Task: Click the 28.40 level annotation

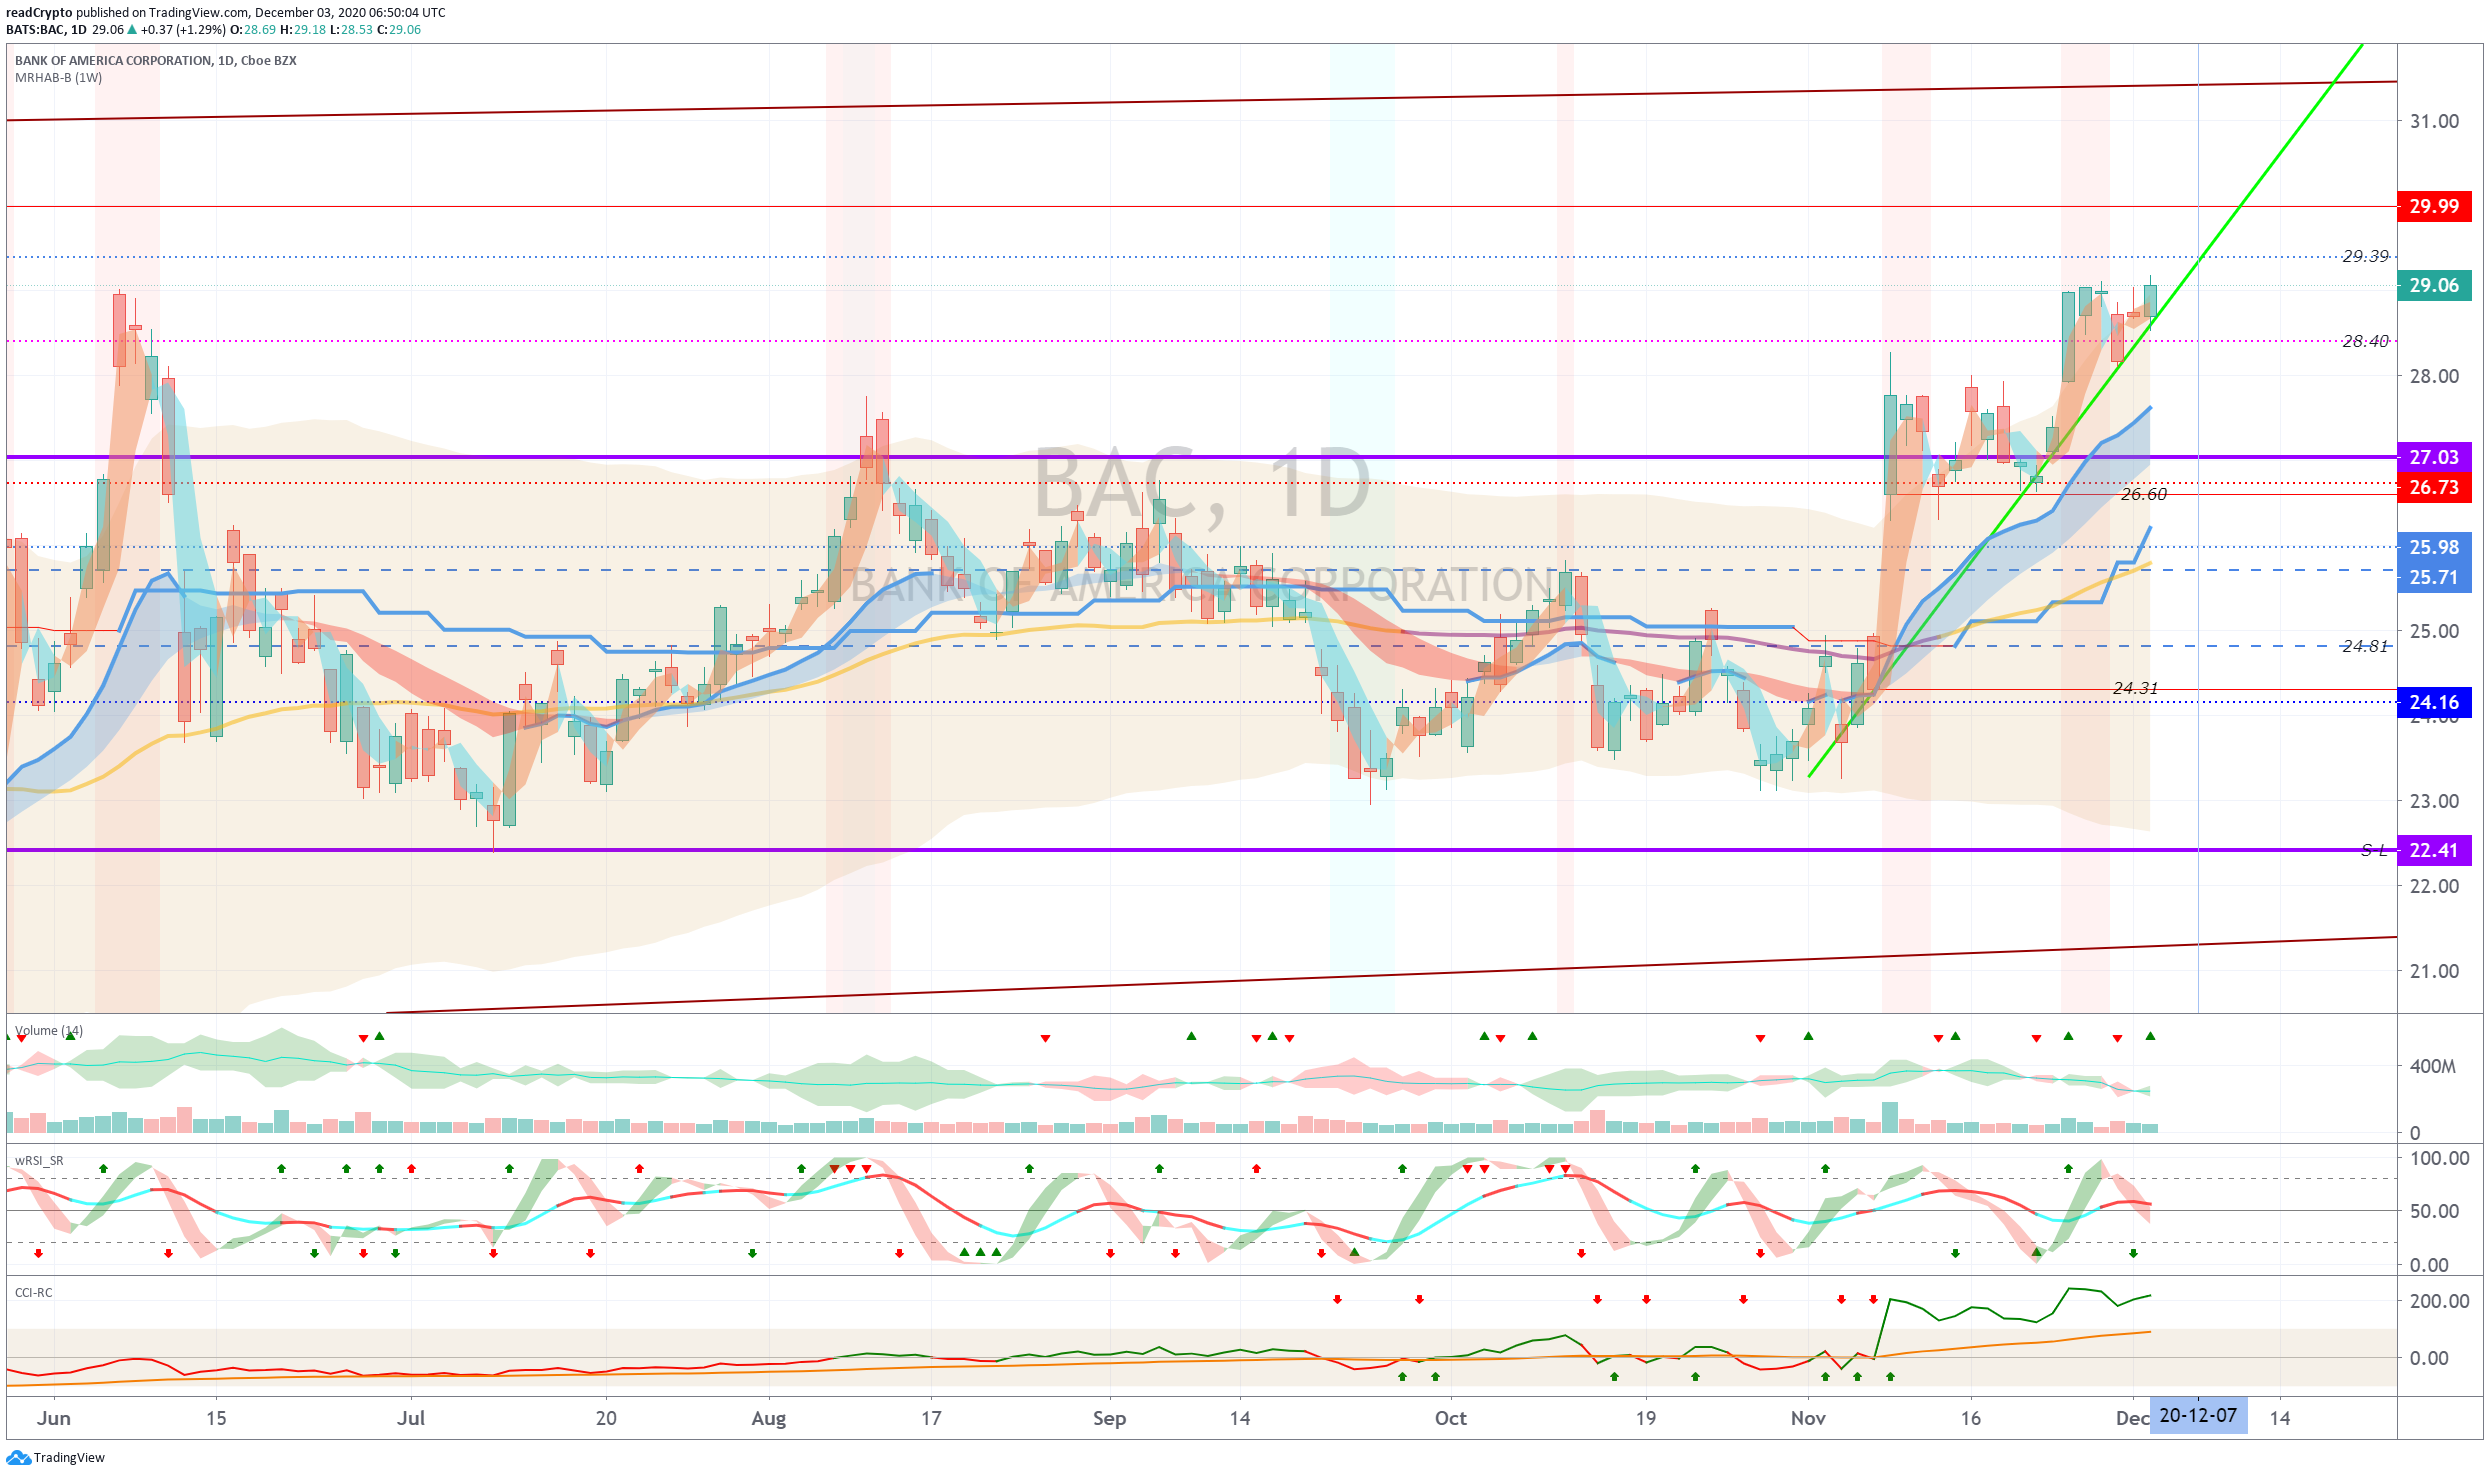Action: point(2365,341)
